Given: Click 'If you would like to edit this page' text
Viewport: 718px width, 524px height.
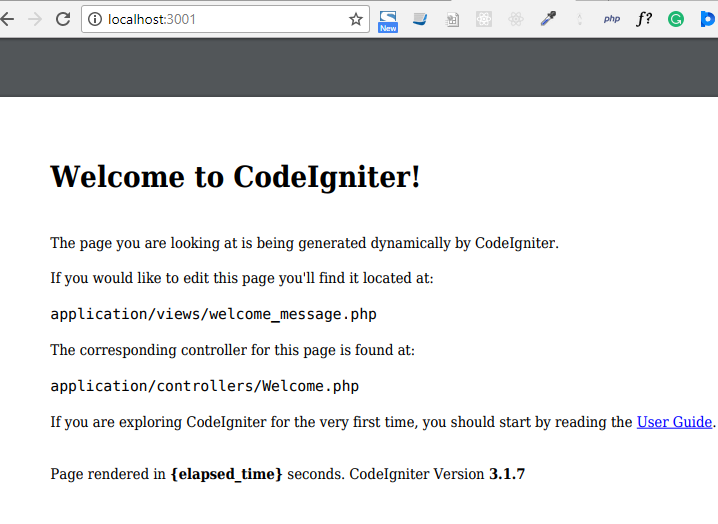Looking at the screenshot, I should pyautogui.click(x=163, y=278).
